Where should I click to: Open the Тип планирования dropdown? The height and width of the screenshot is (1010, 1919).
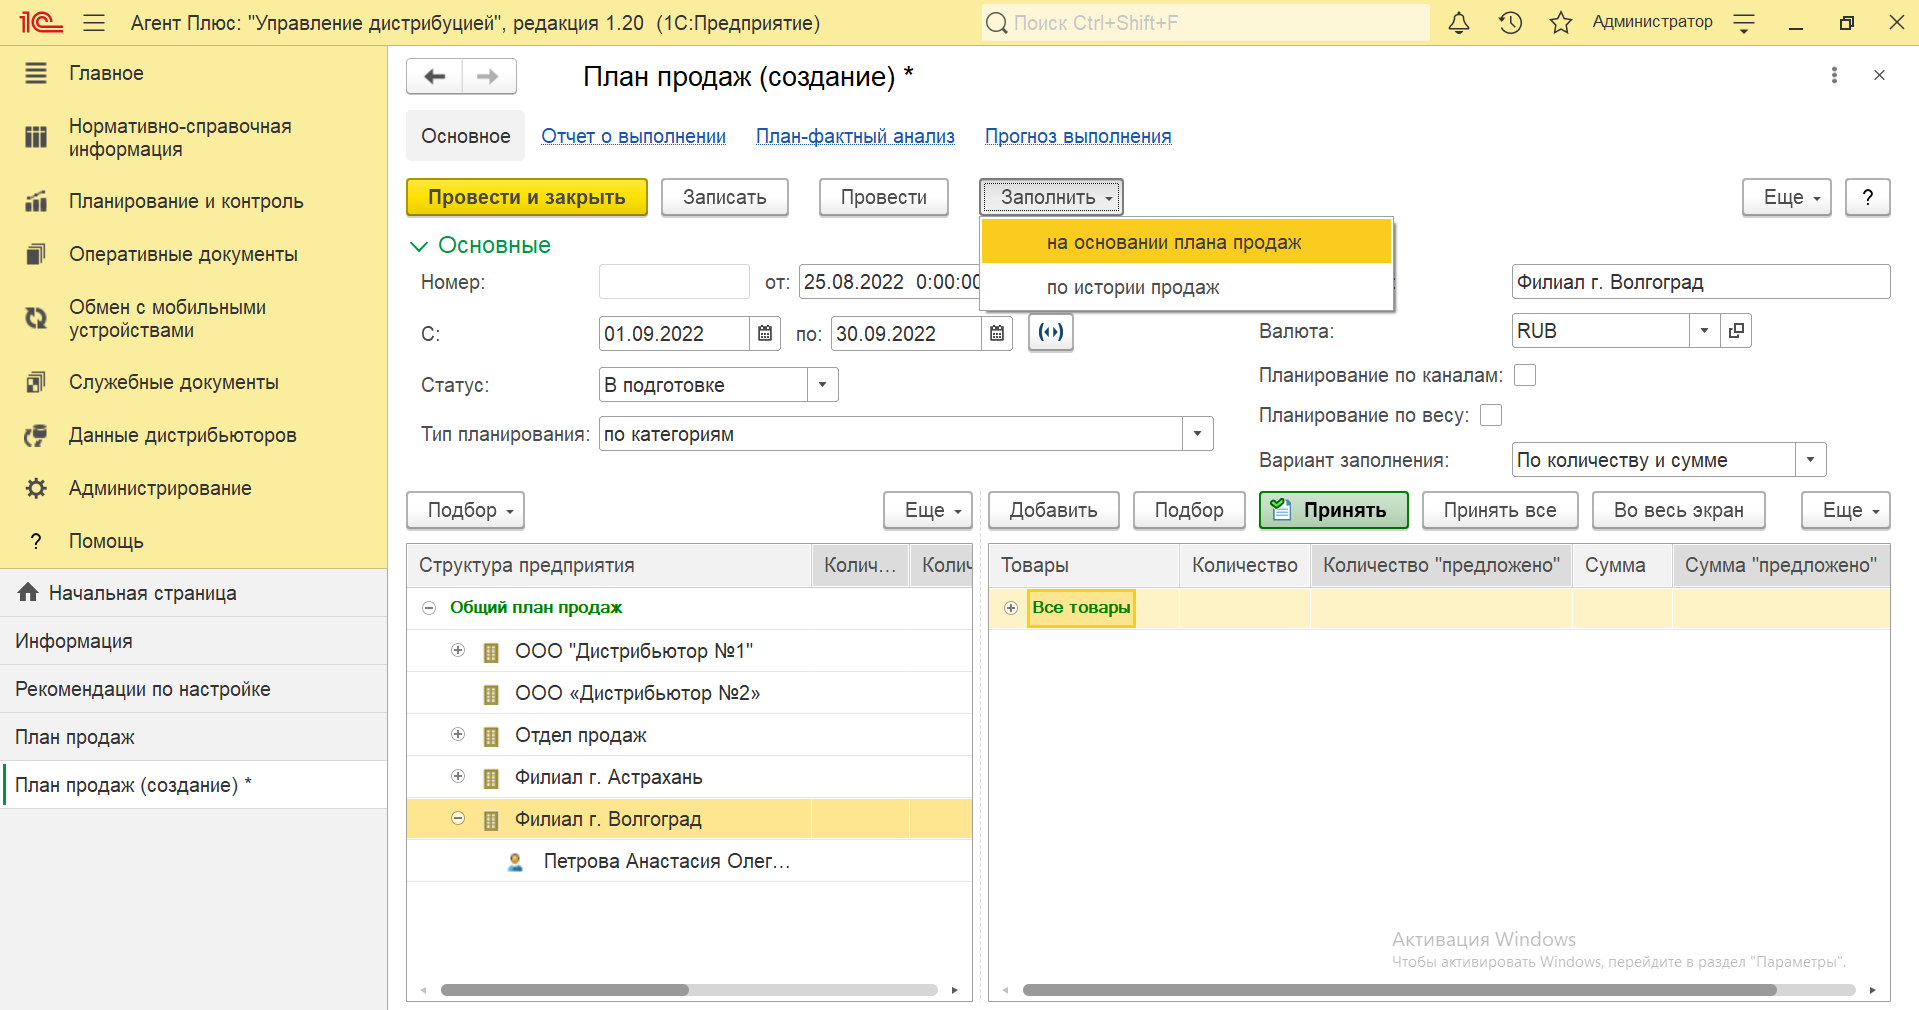pyautogui.click(x=1197, y=434)
